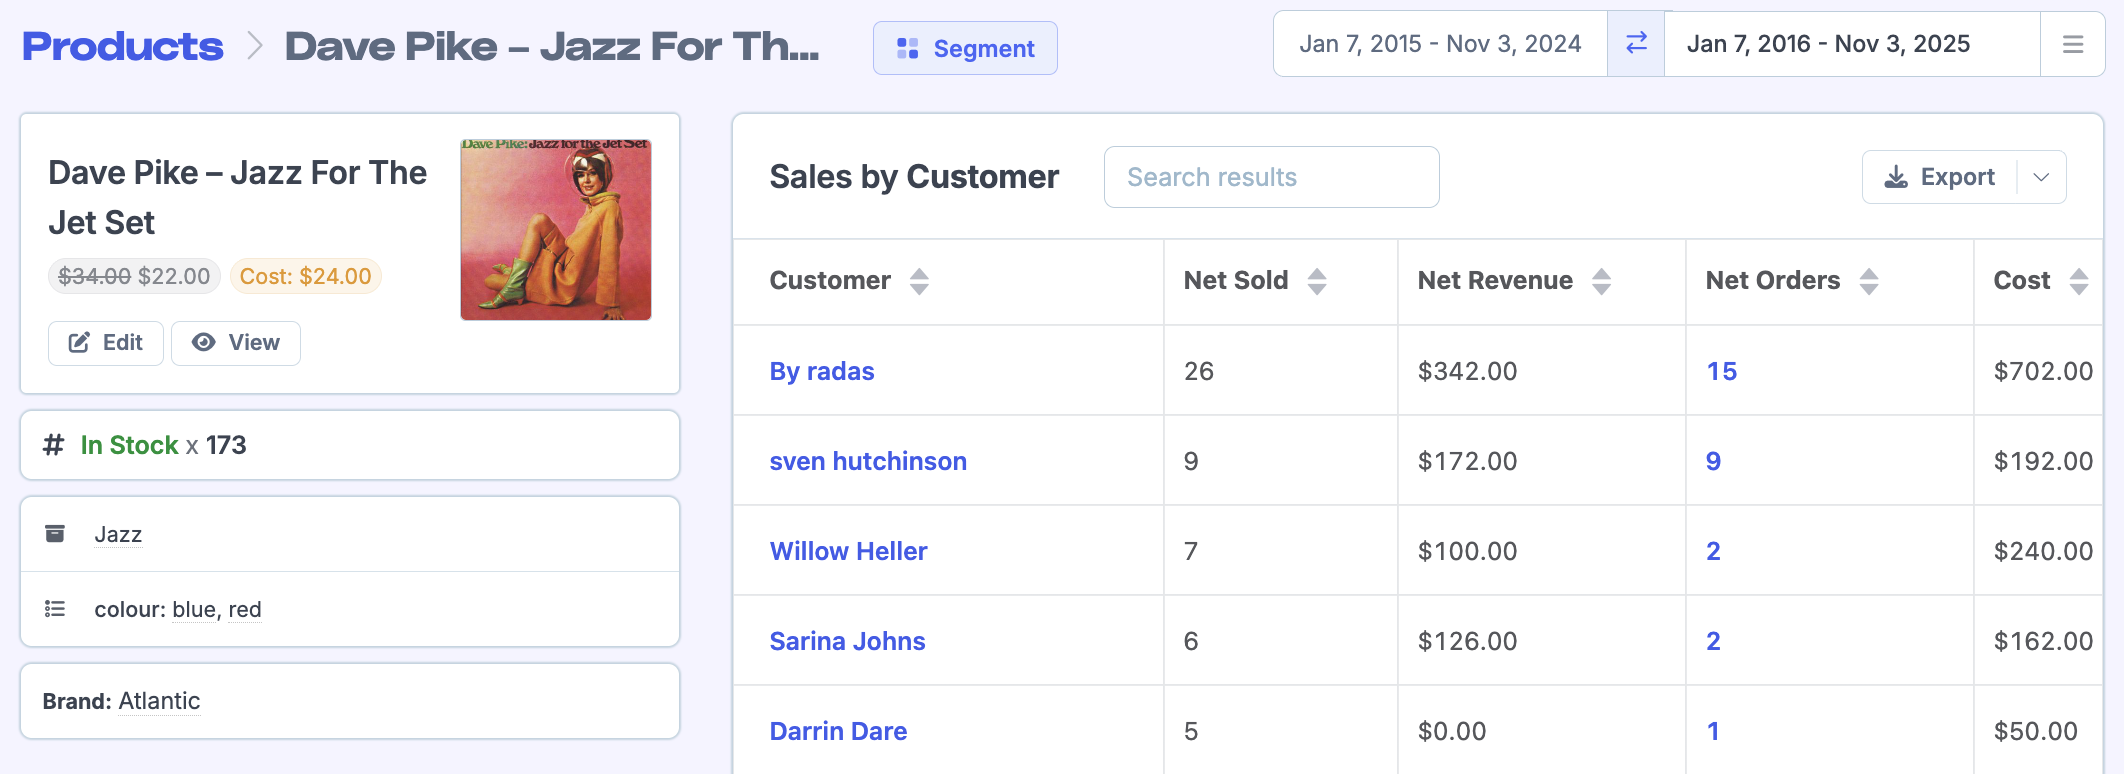Sort table by Net Orders arrows

point(1868,281)
